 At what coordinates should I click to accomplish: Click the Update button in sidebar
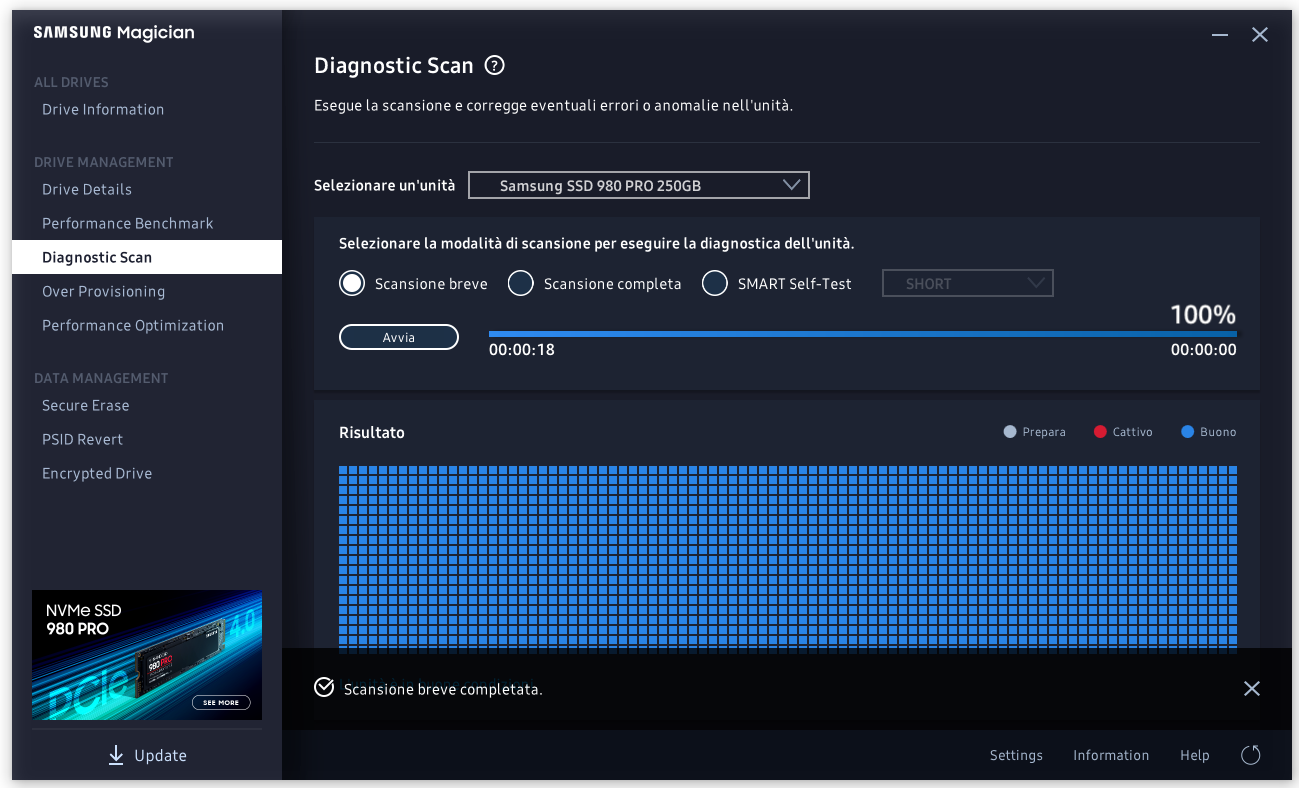click(x=147, y=755)
